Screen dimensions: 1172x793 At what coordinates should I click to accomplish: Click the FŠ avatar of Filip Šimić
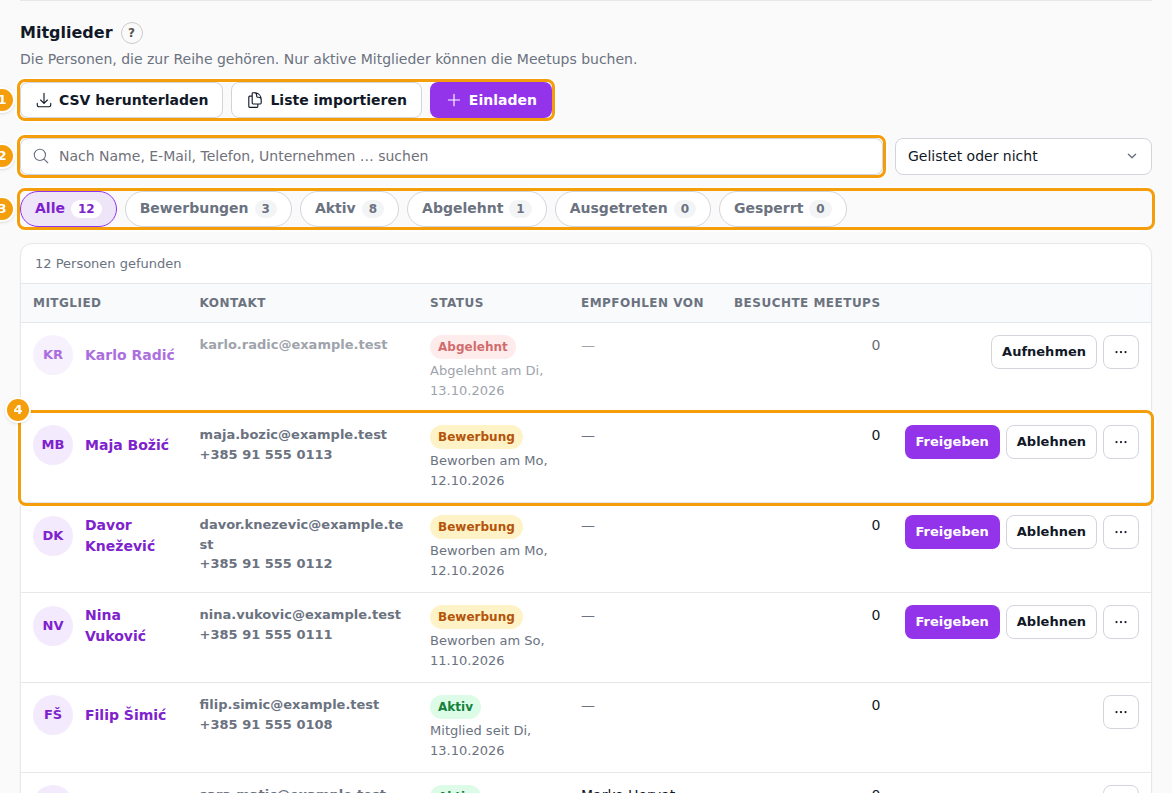coord(53,715)
